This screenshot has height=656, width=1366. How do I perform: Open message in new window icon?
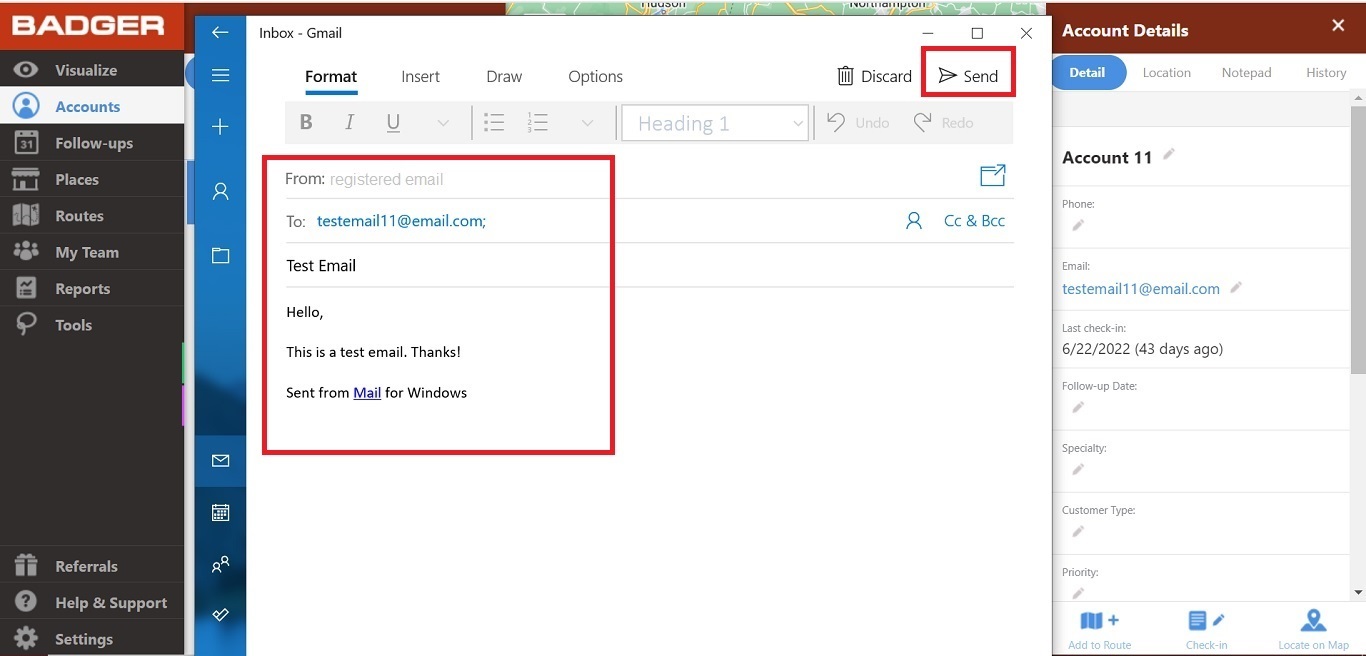click(x=992, y=176)
